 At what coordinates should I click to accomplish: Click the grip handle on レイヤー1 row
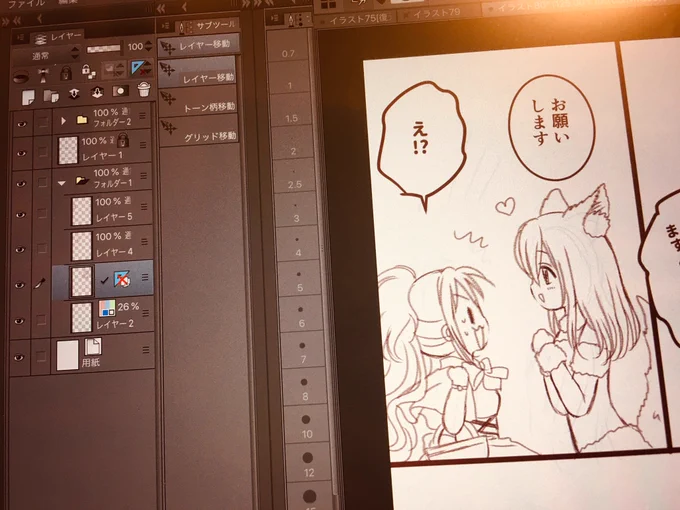coord(144,145)
